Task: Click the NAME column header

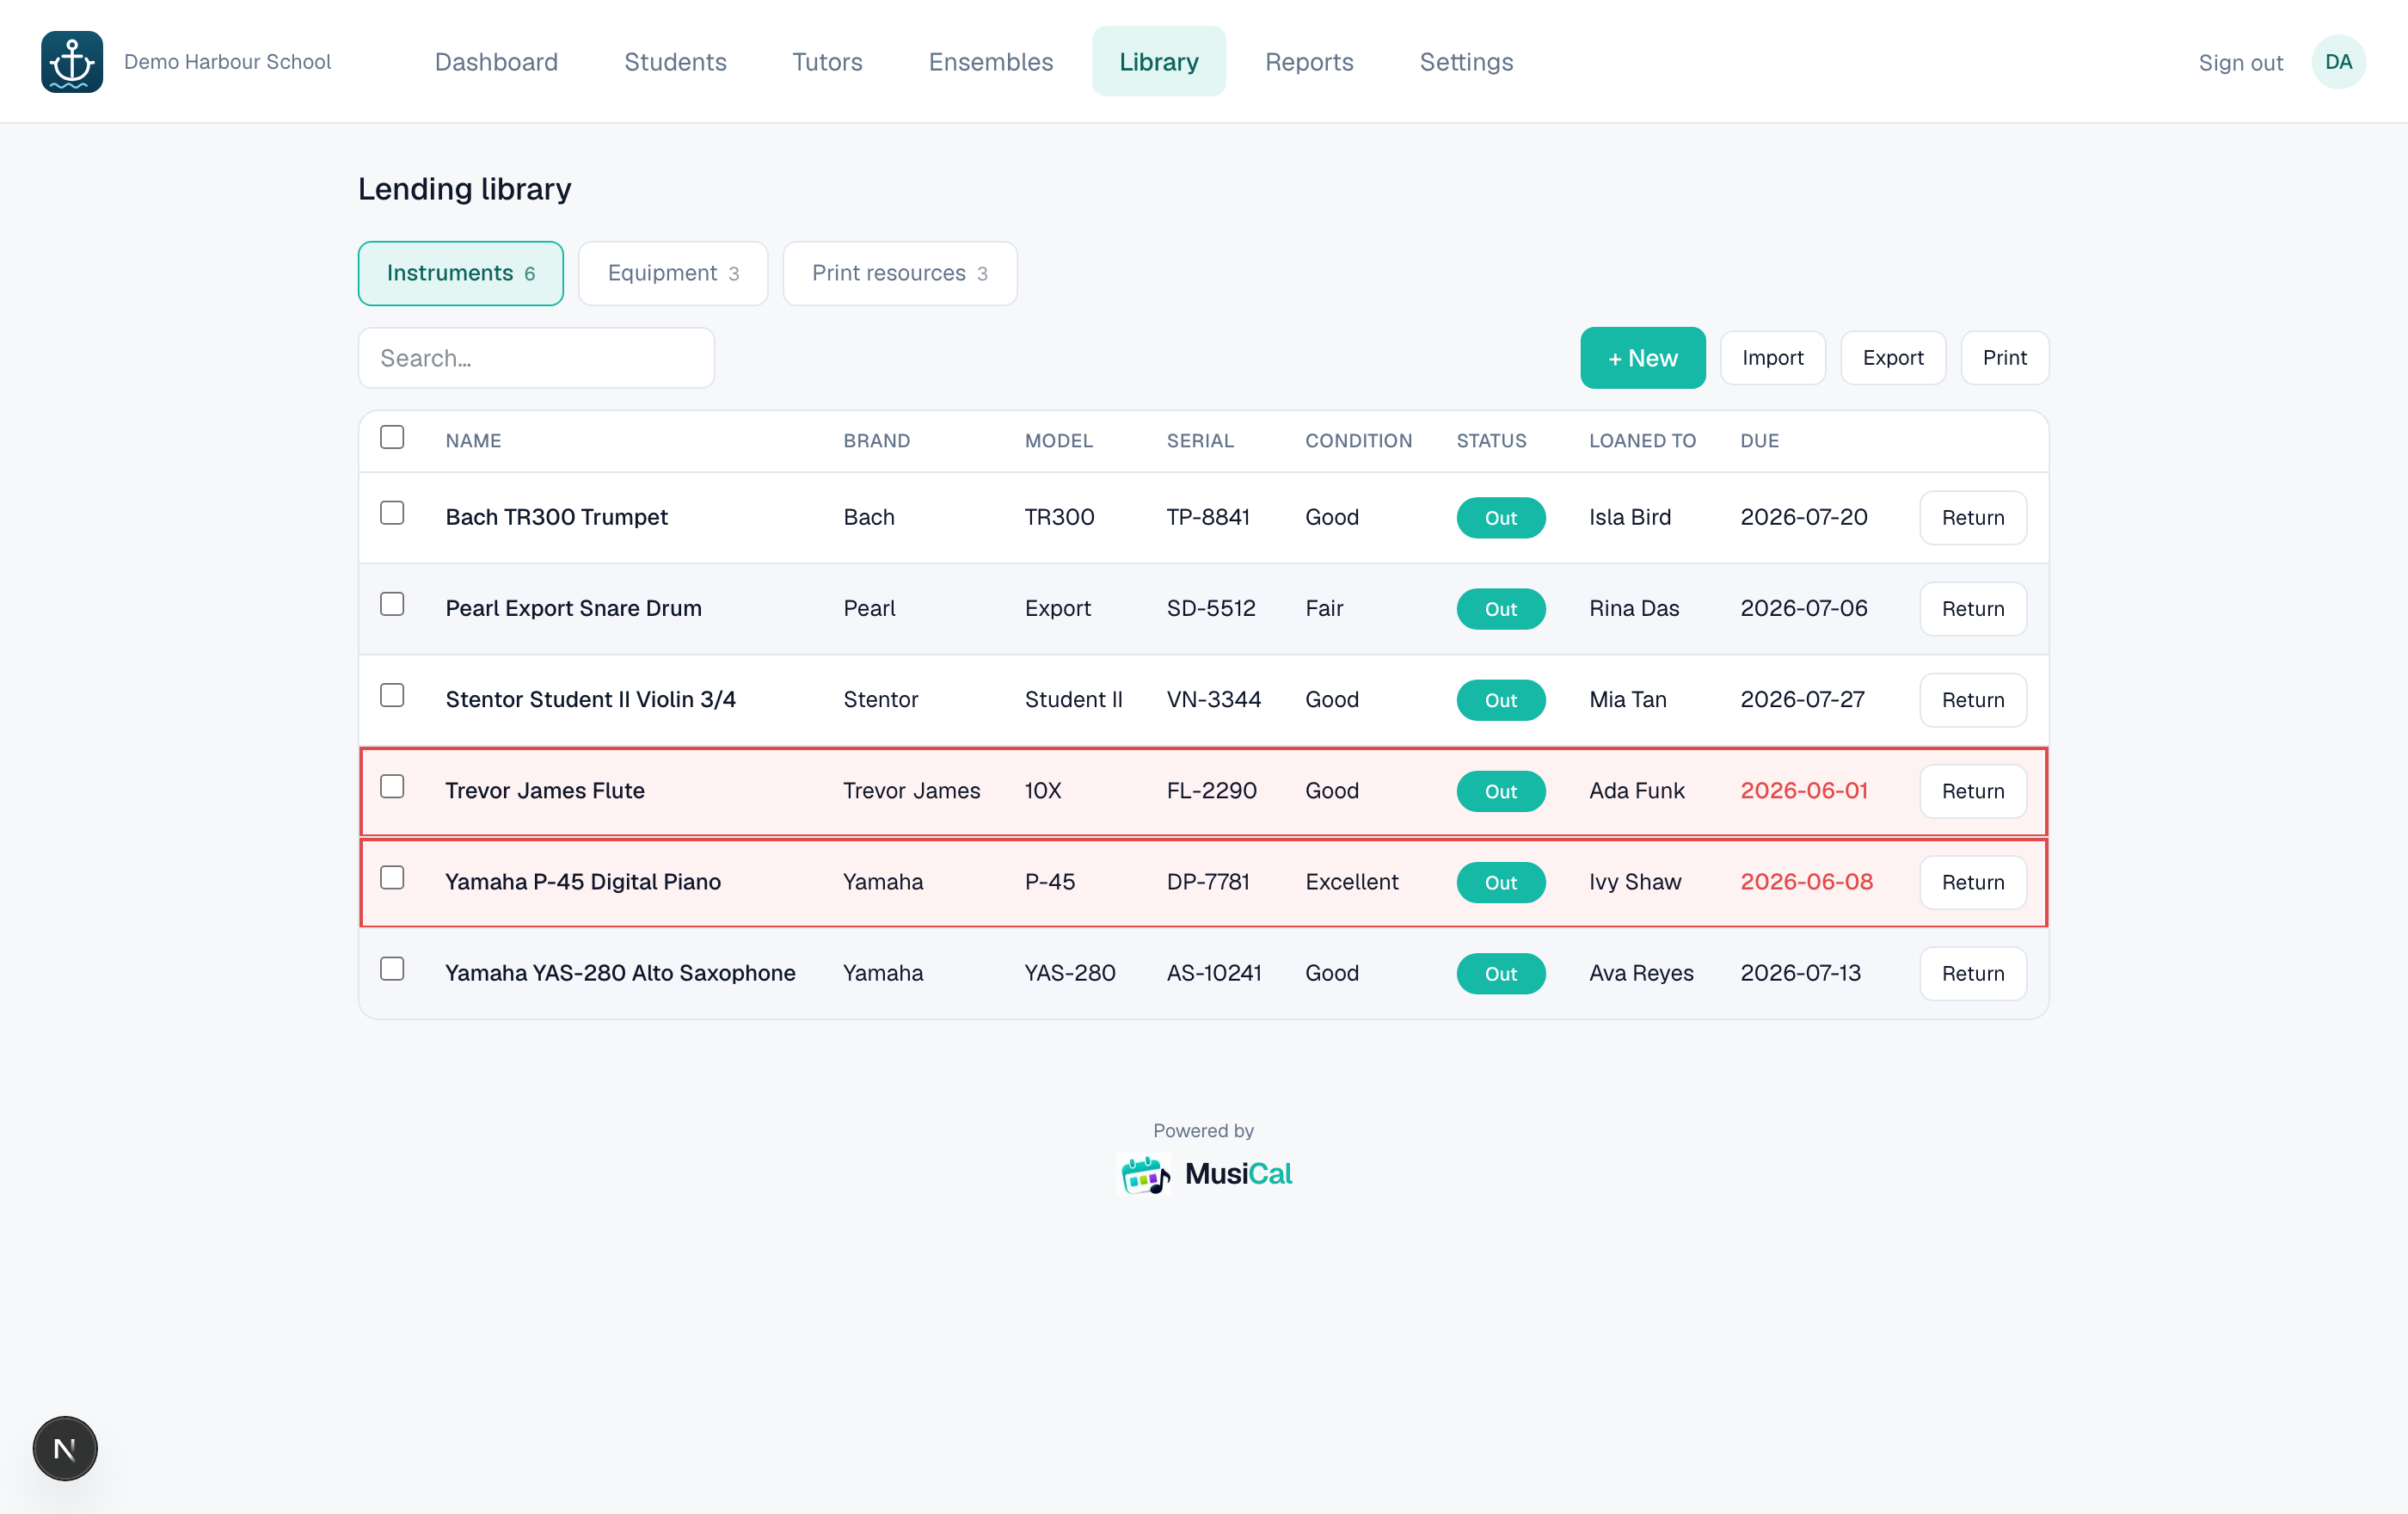Action: pos(473,441)
